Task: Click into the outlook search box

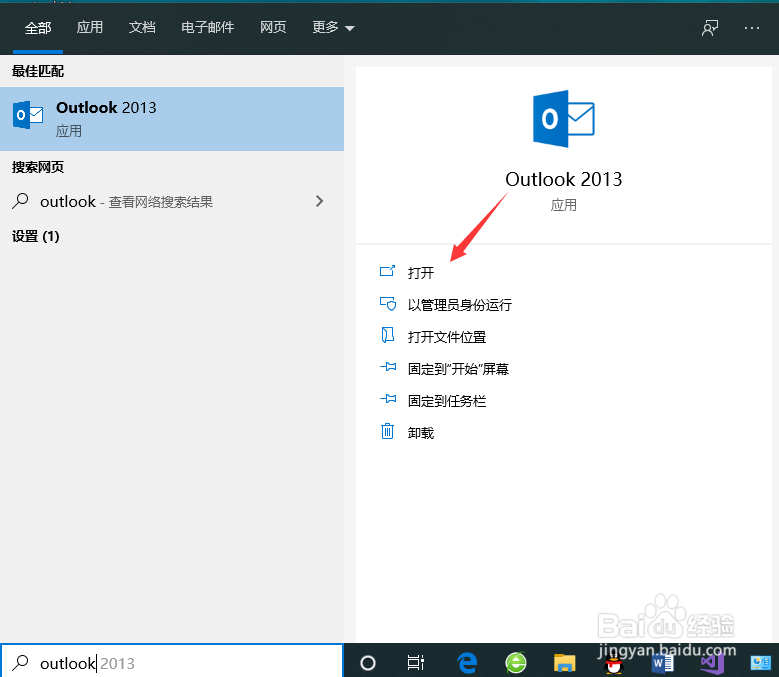Action: (x=172, y=661)
